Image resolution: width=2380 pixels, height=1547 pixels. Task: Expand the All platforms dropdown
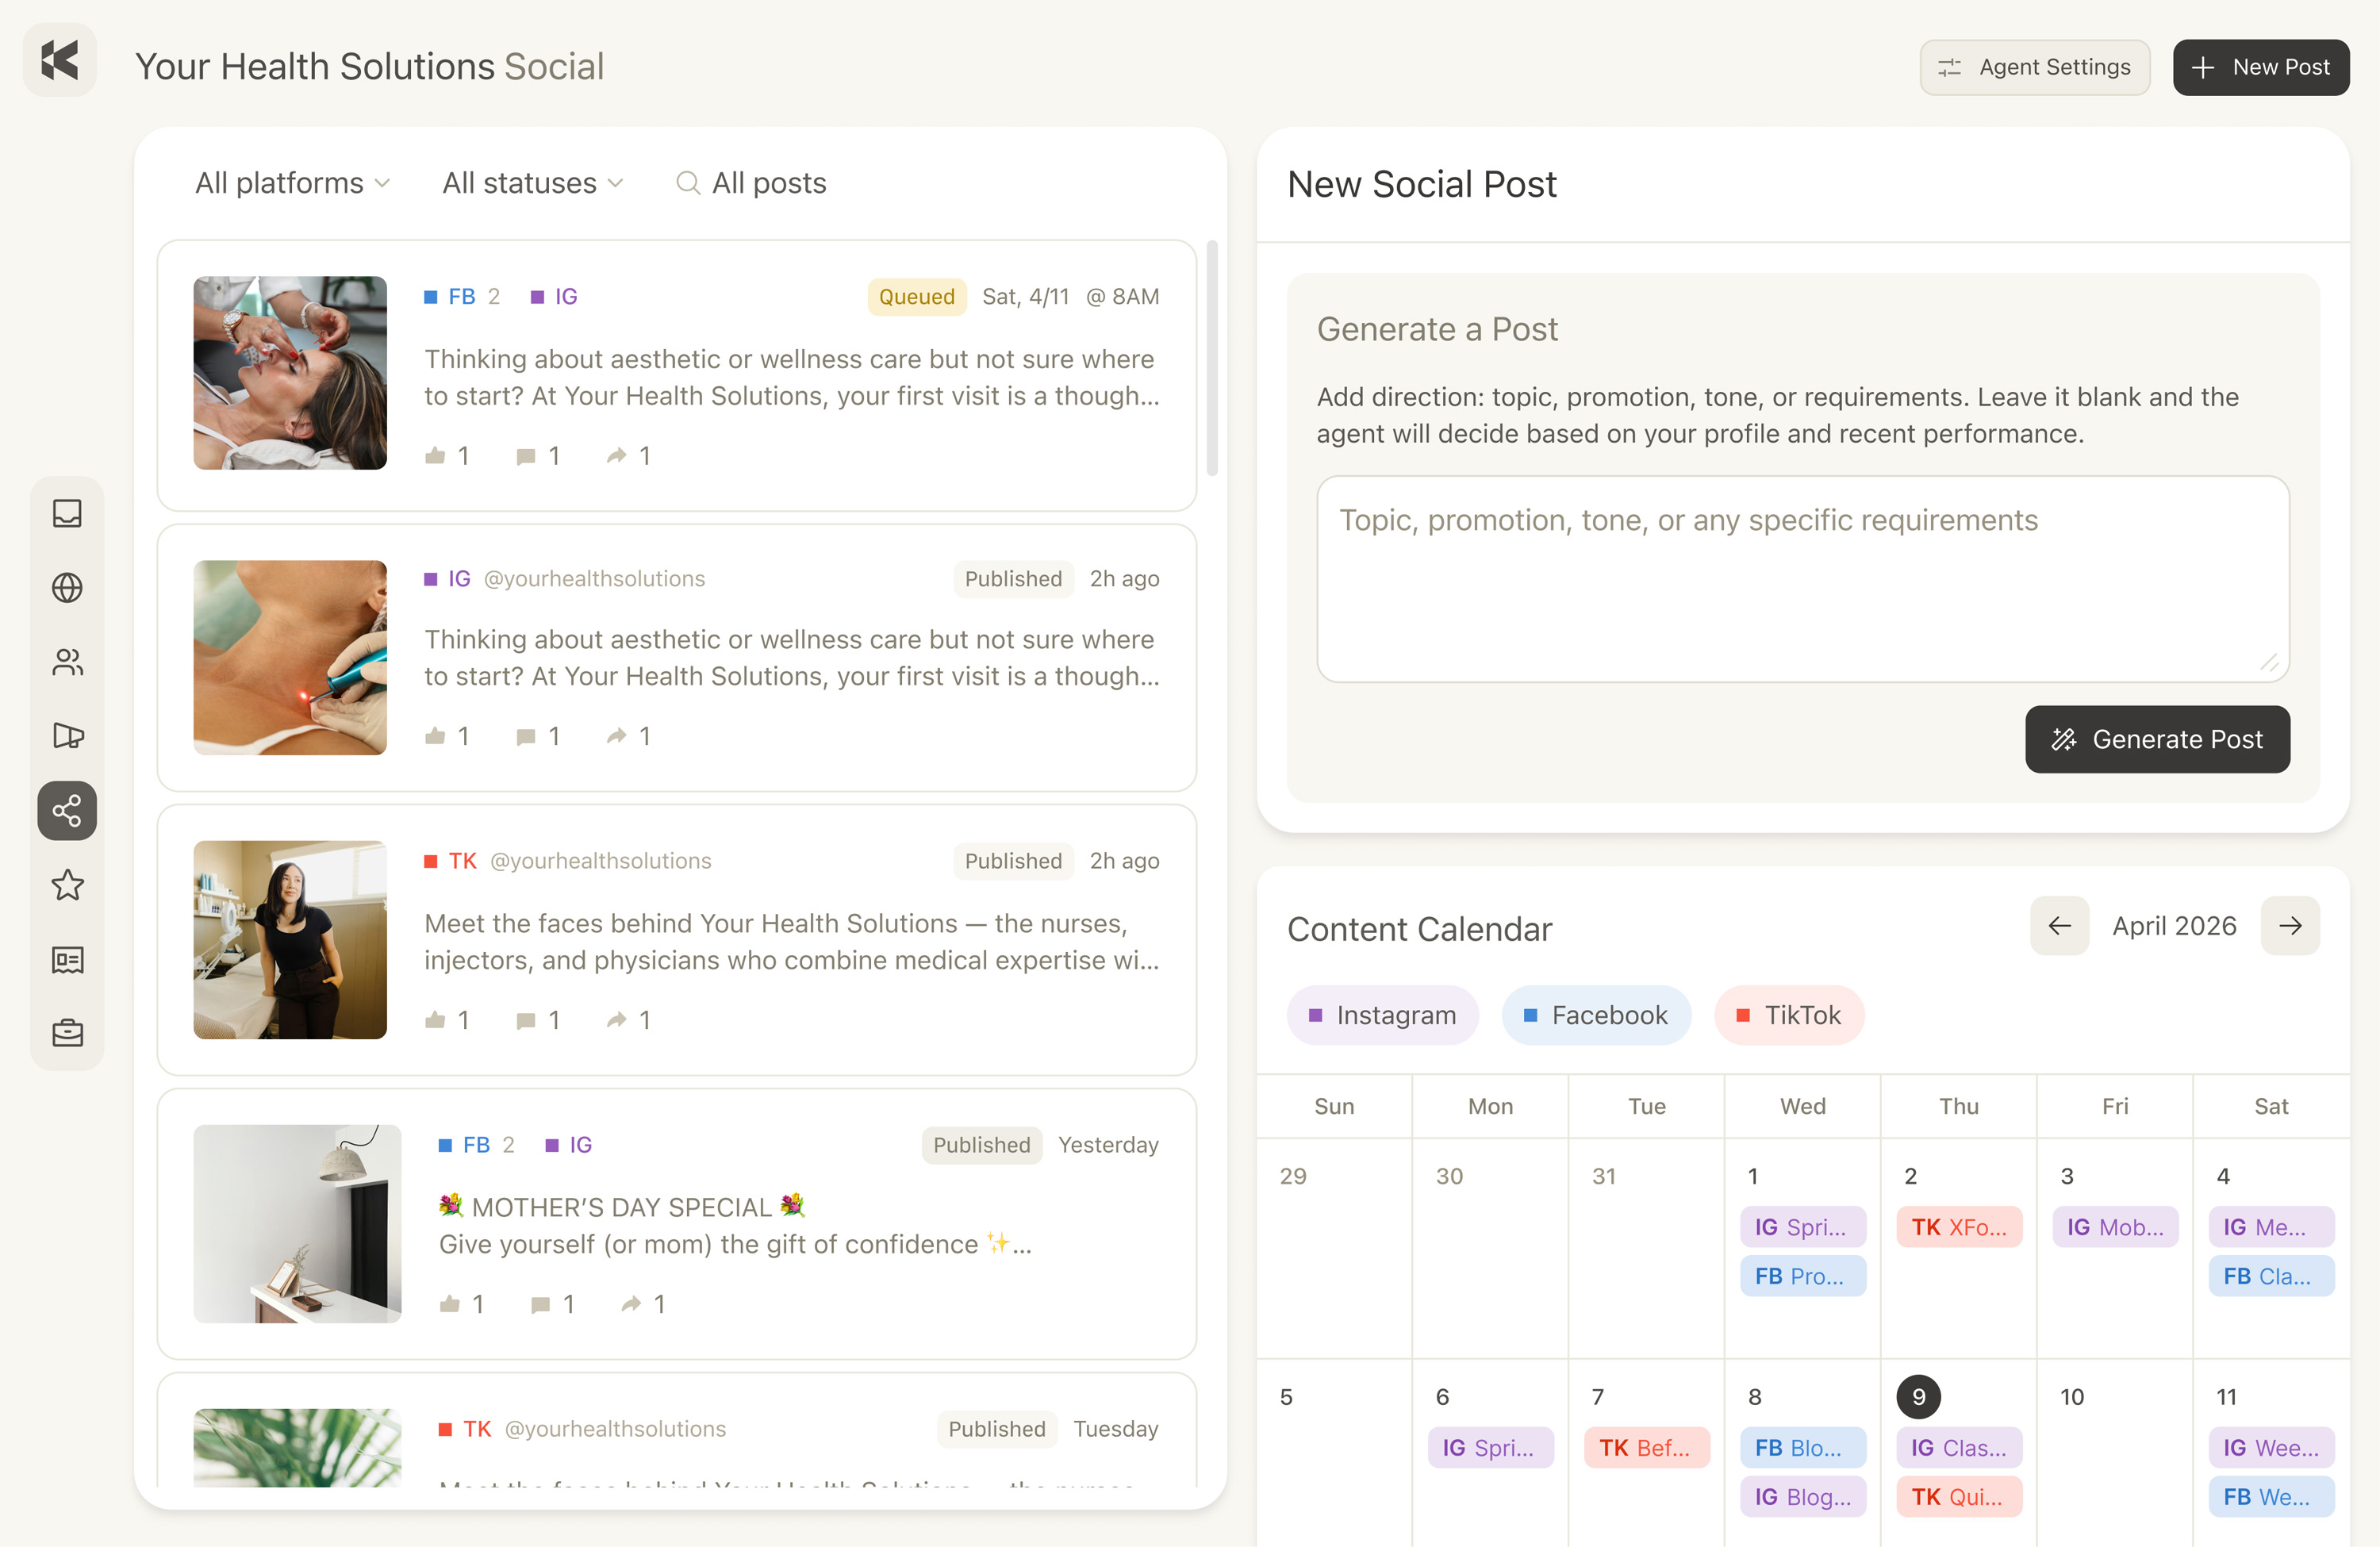[x=293, y=183]
